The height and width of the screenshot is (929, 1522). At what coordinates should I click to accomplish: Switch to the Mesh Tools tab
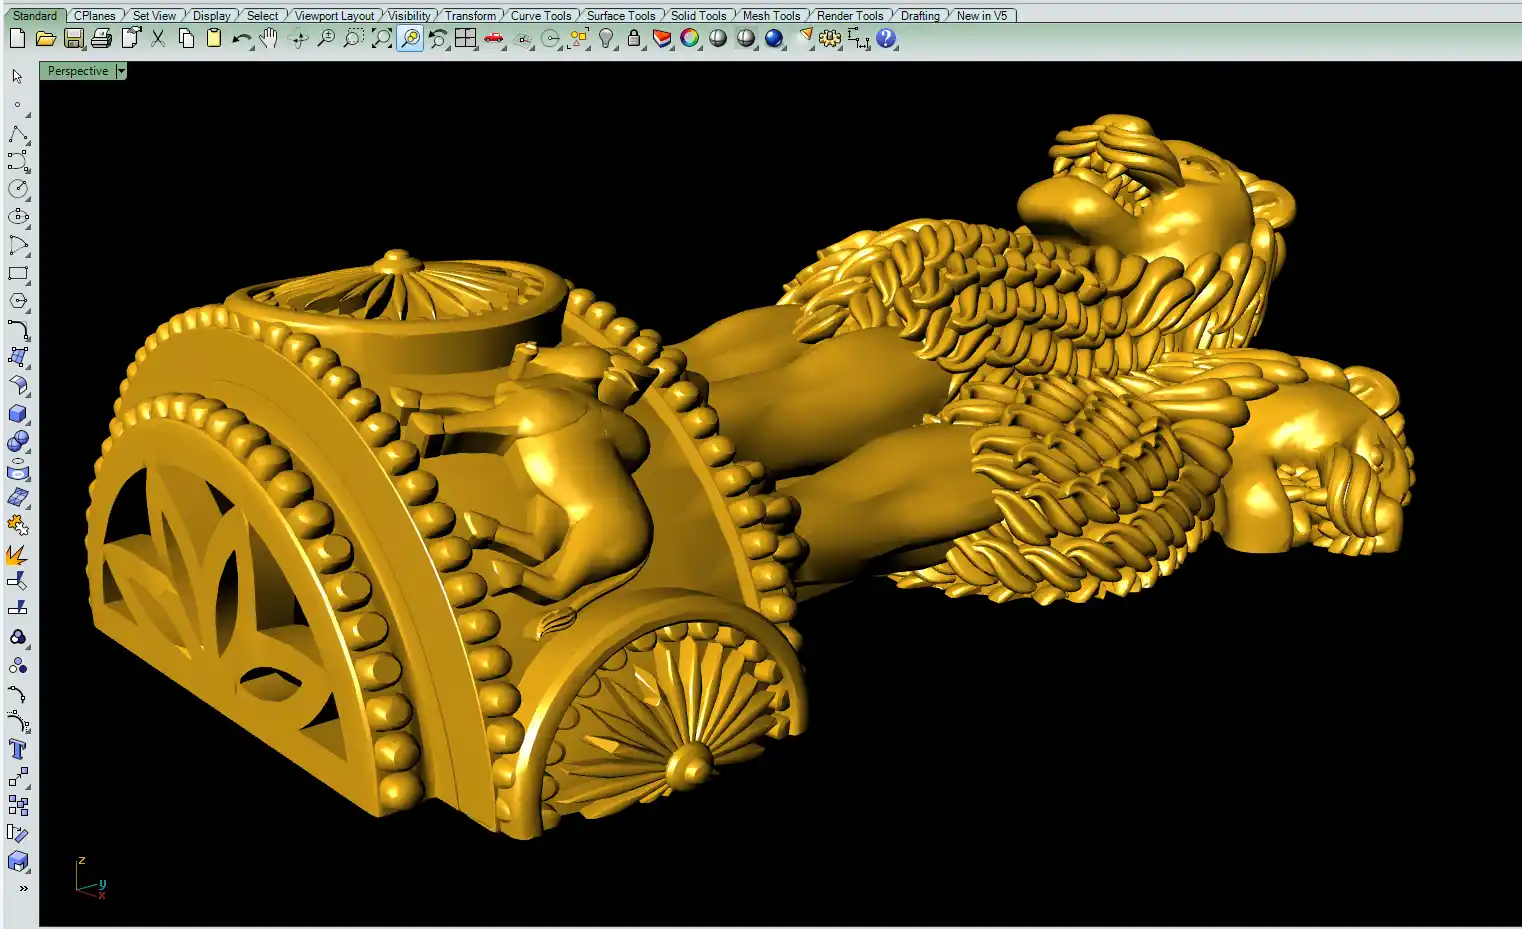tap(771, 16)
